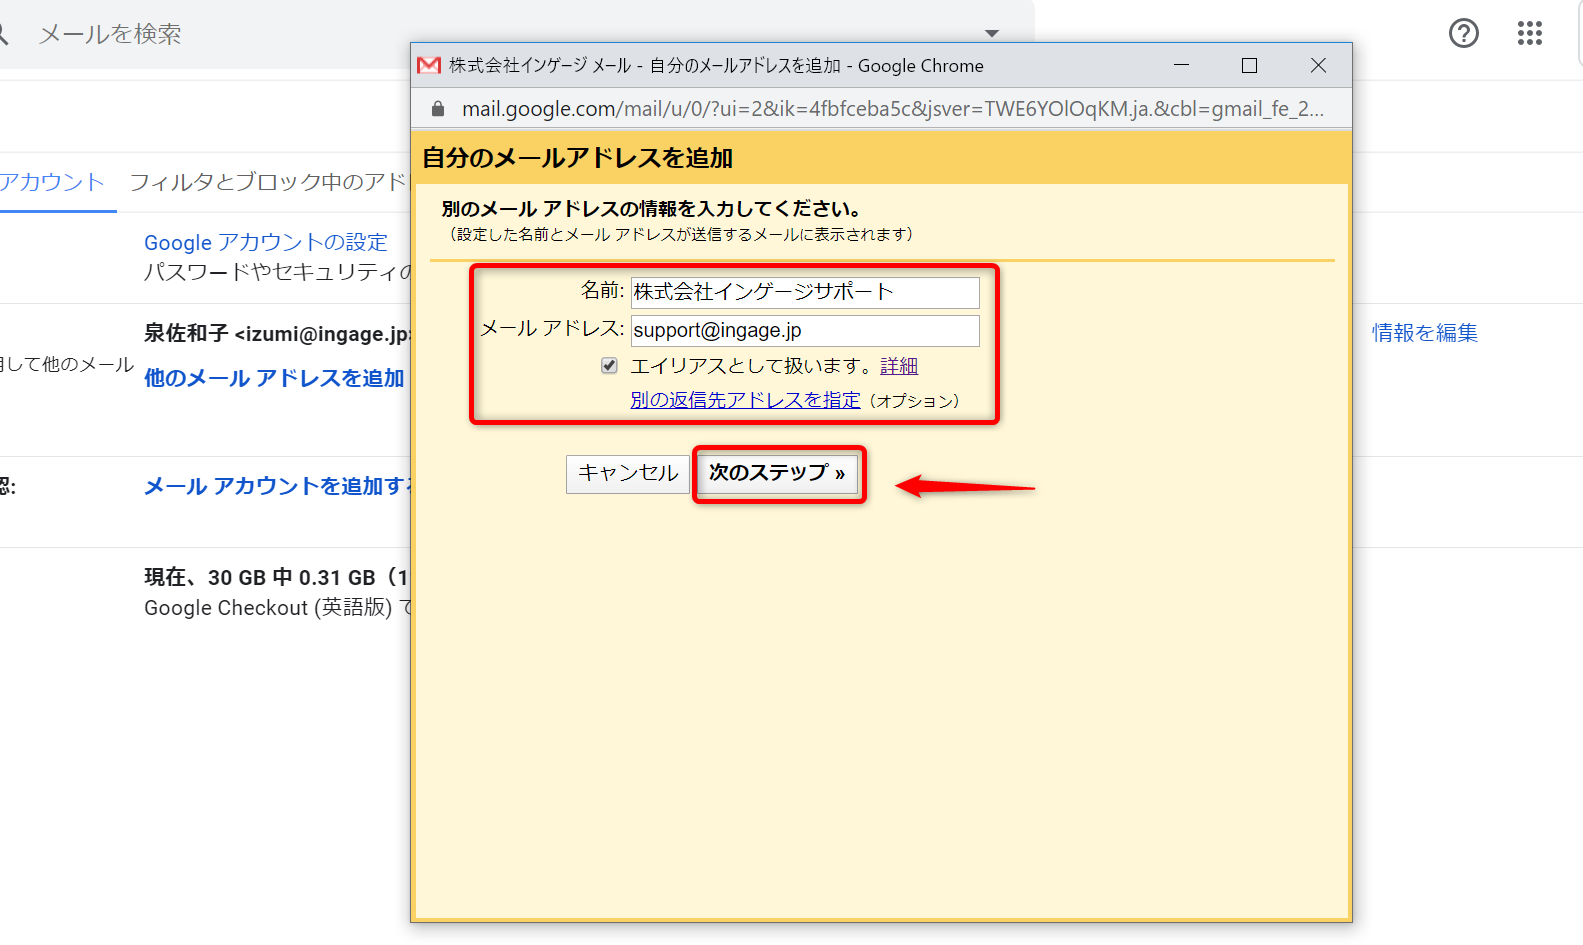Maximize the popup Chrome window
Viewport: 1583px width, 945px height.
tap(1249, 66)
